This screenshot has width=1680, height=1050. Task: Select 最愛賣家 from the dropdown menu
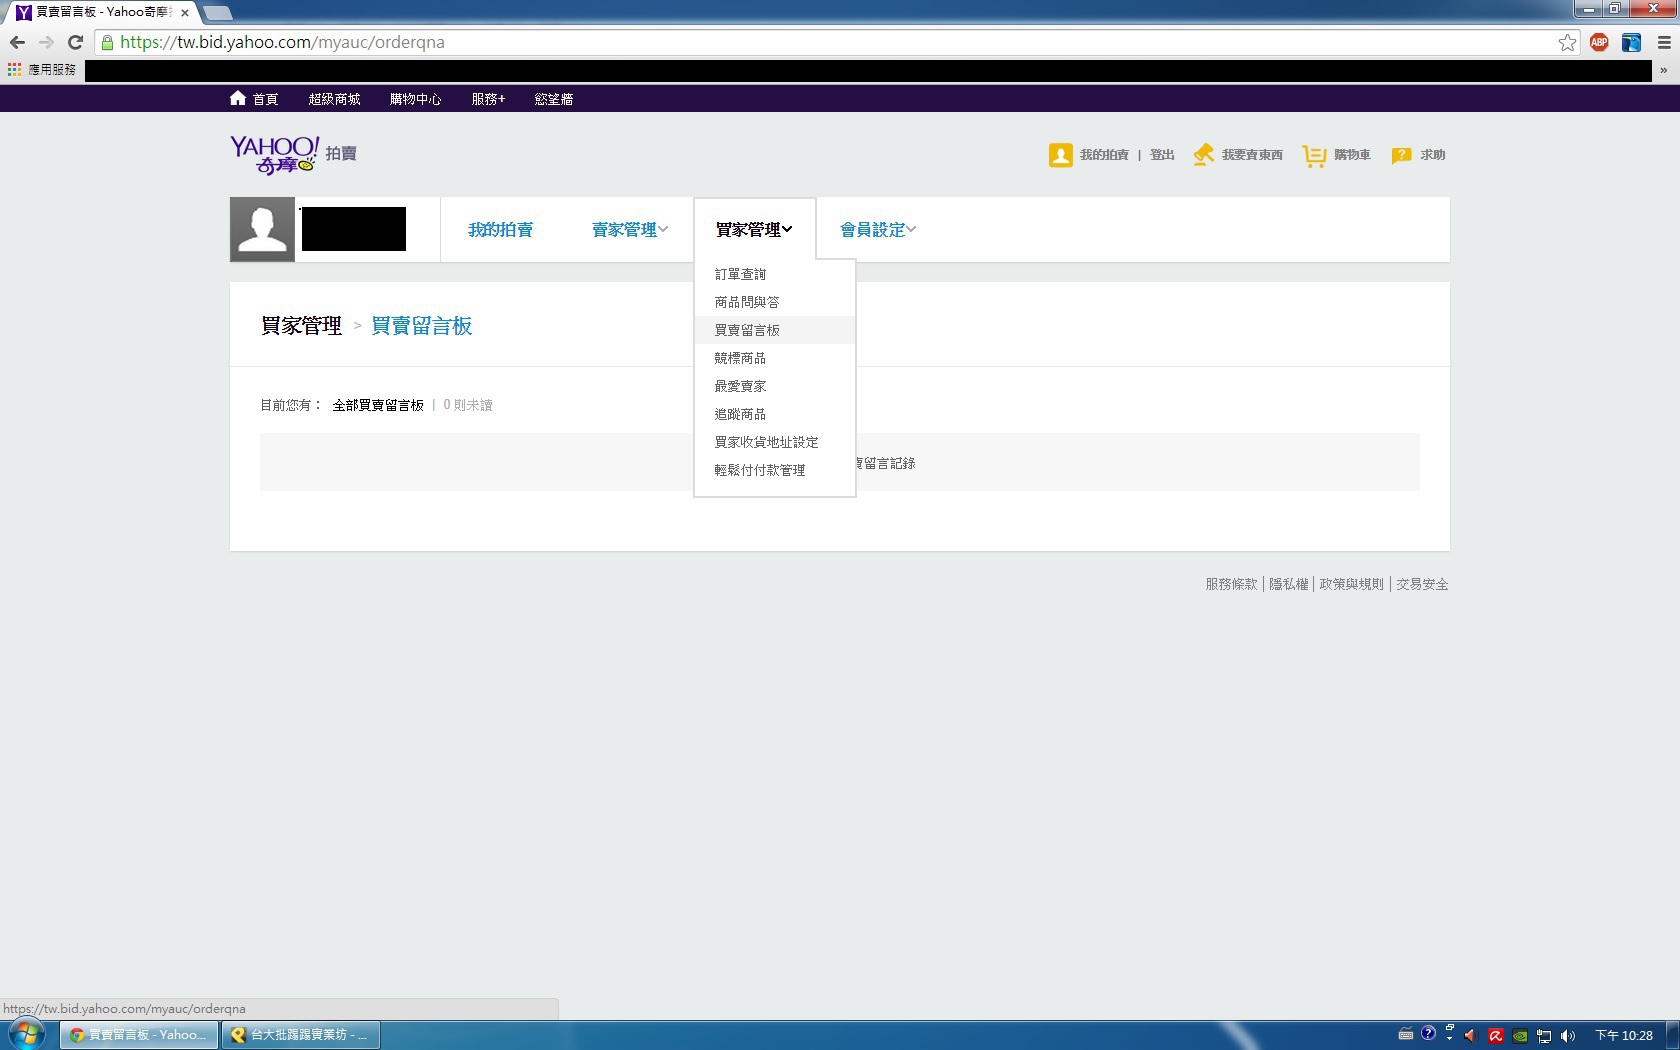point(775,386)
